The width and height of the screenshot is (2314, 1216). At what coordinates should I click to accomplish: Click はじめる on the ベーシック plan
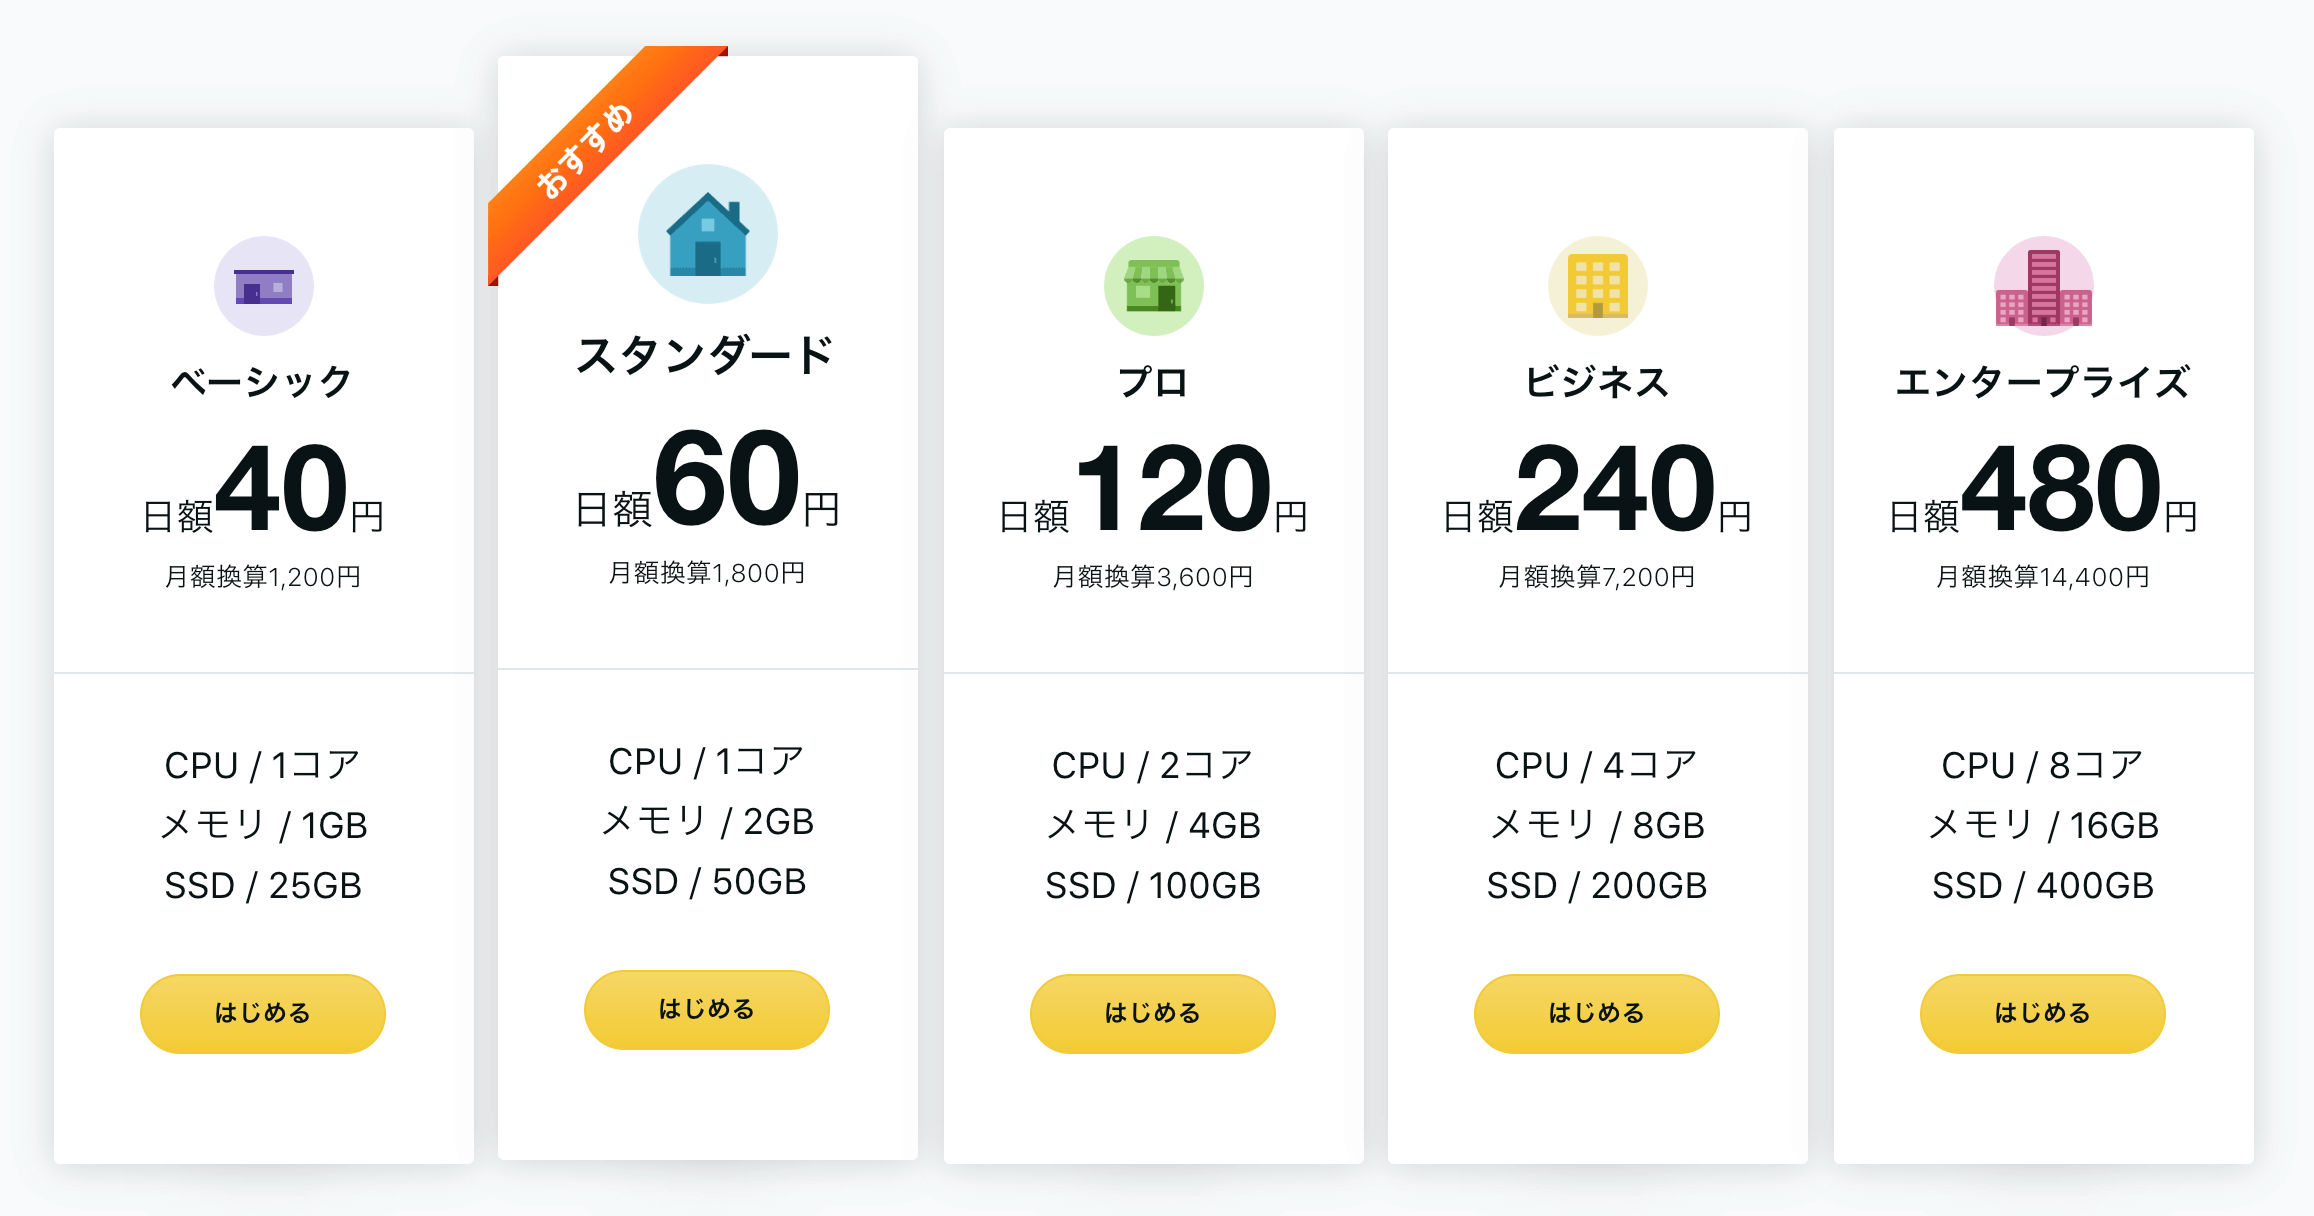[262, 1012]
